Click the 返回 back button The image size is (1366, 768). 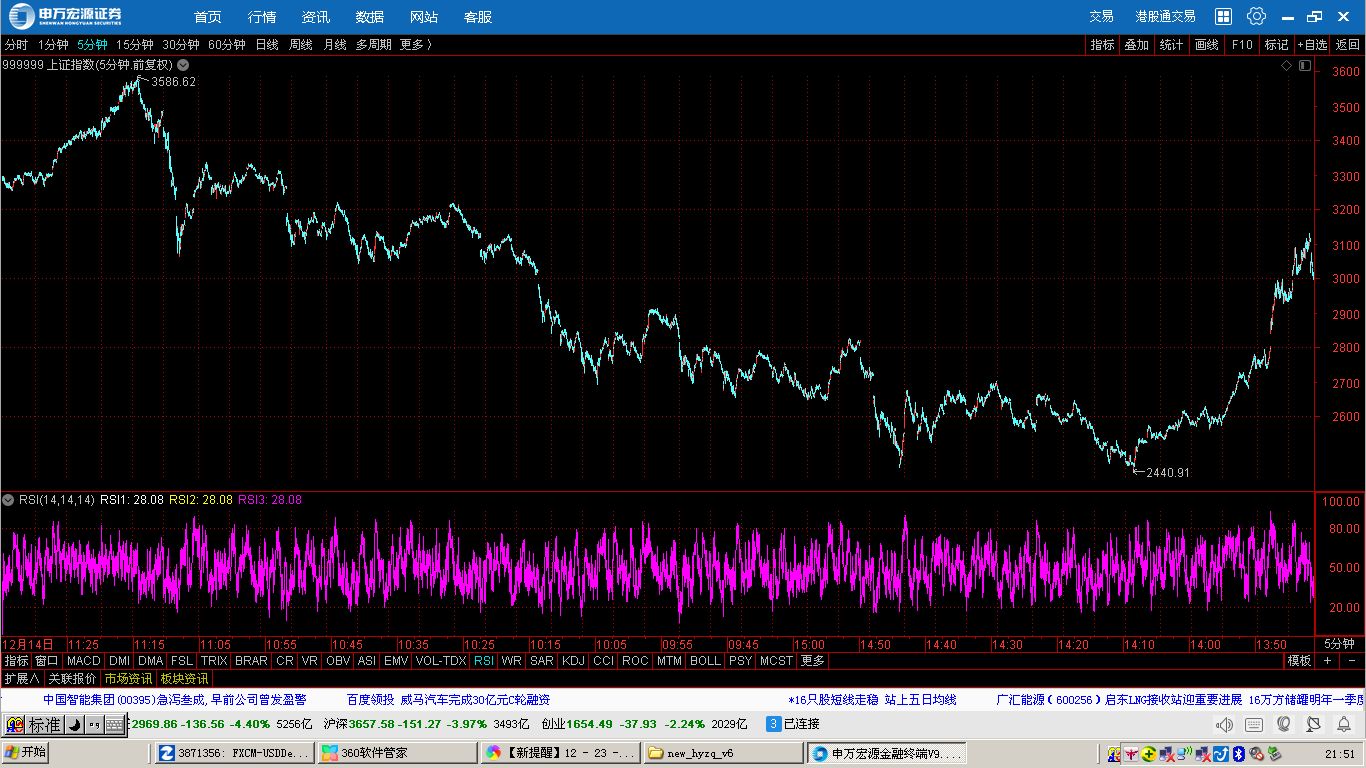1348,44
